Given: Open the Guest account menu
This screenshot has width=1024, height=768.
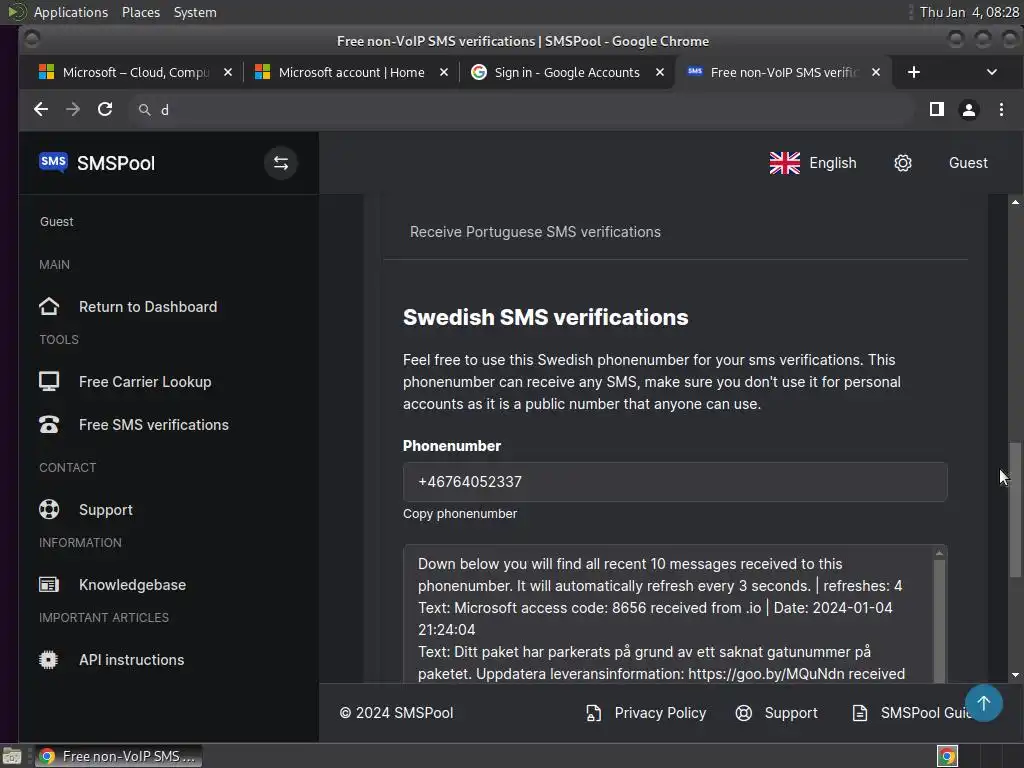Looking at the screenshot, I should (x=967, y=163).
